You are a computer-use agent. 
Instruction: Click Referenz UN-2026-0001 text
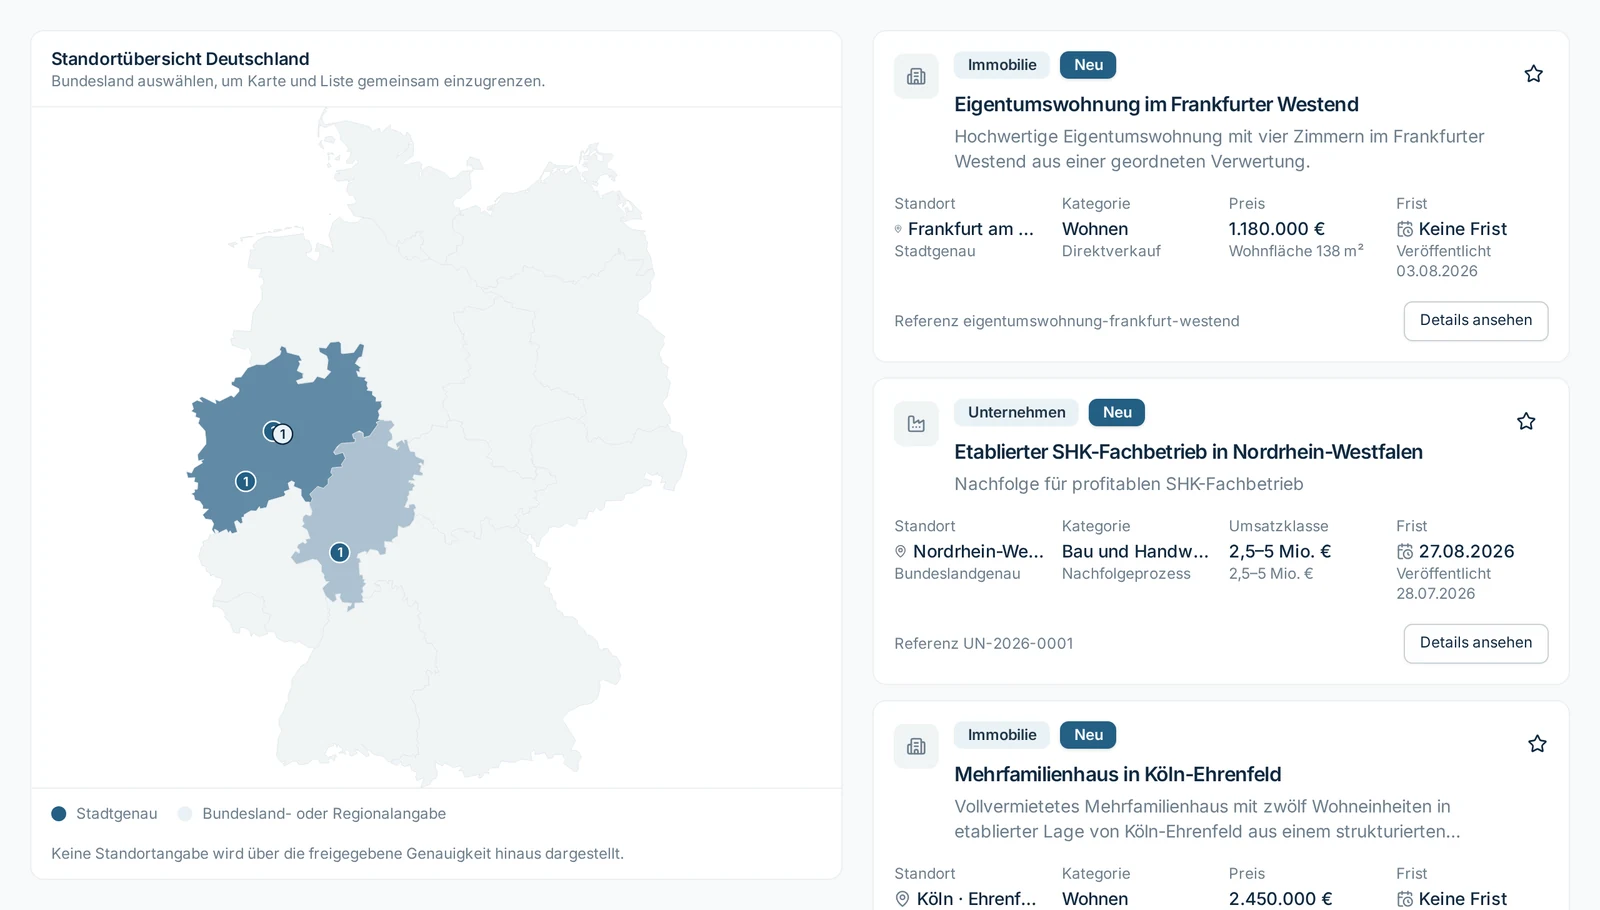(x=984, y=643)
